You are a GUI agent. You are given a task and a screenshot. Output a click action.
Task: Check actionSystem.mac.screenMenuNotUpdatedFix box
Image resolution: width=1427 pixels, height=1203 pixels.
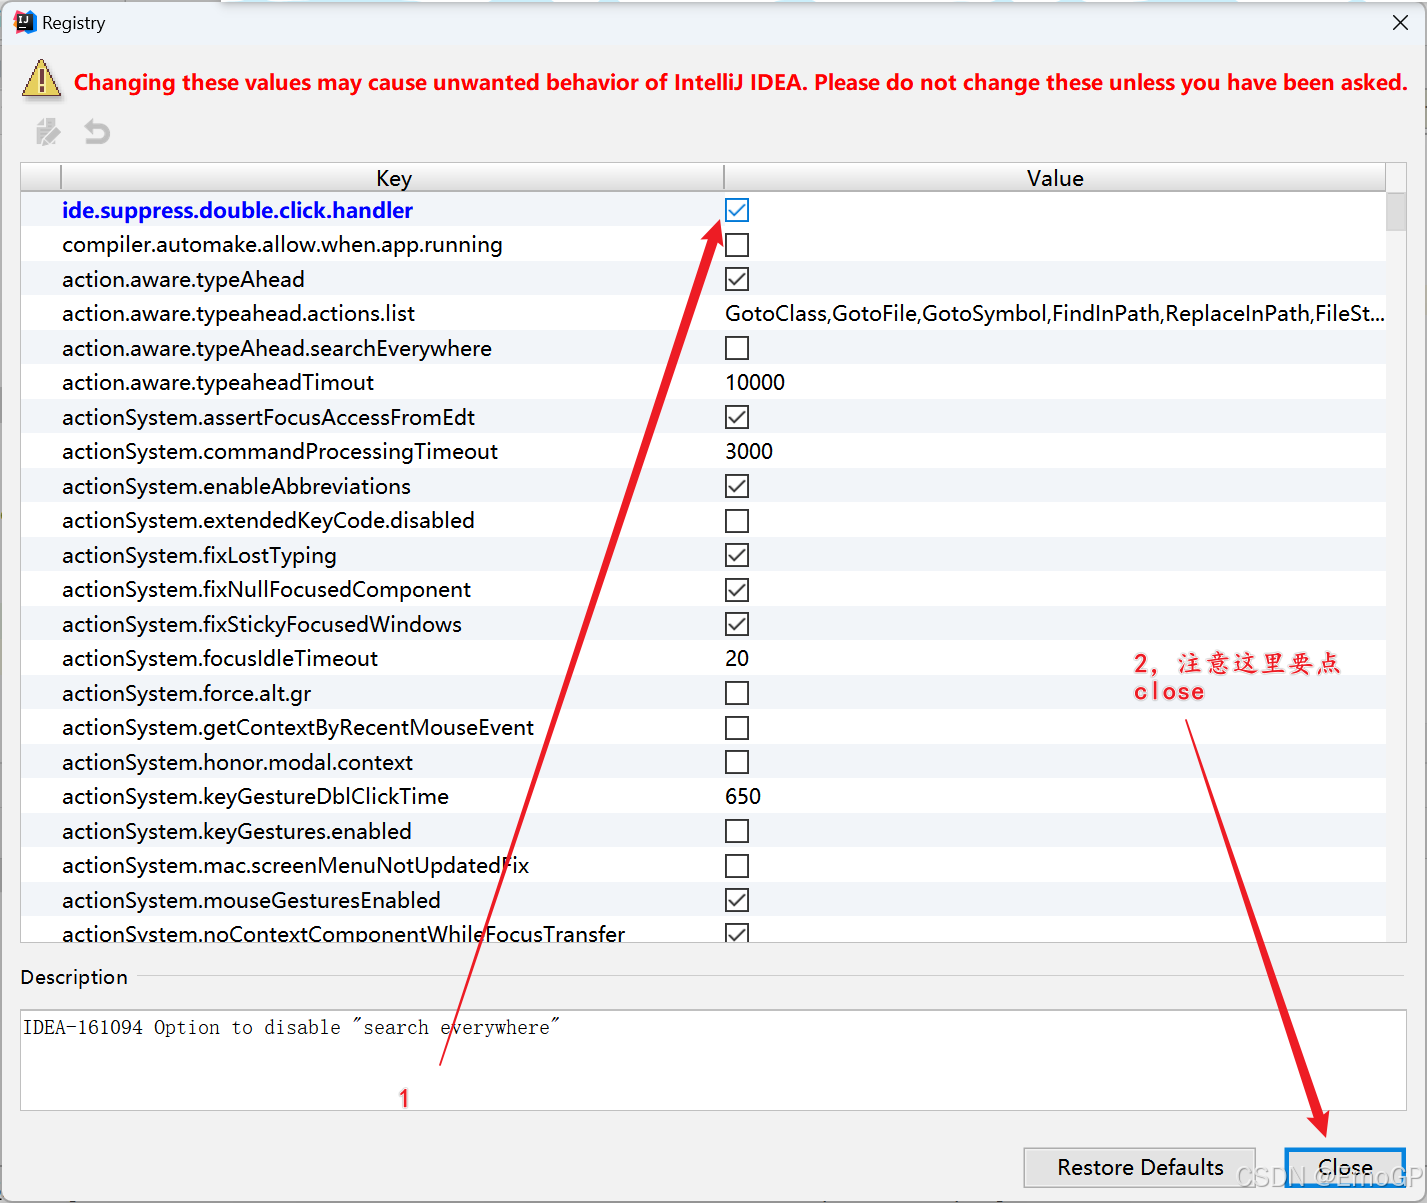tap(737, 866)
